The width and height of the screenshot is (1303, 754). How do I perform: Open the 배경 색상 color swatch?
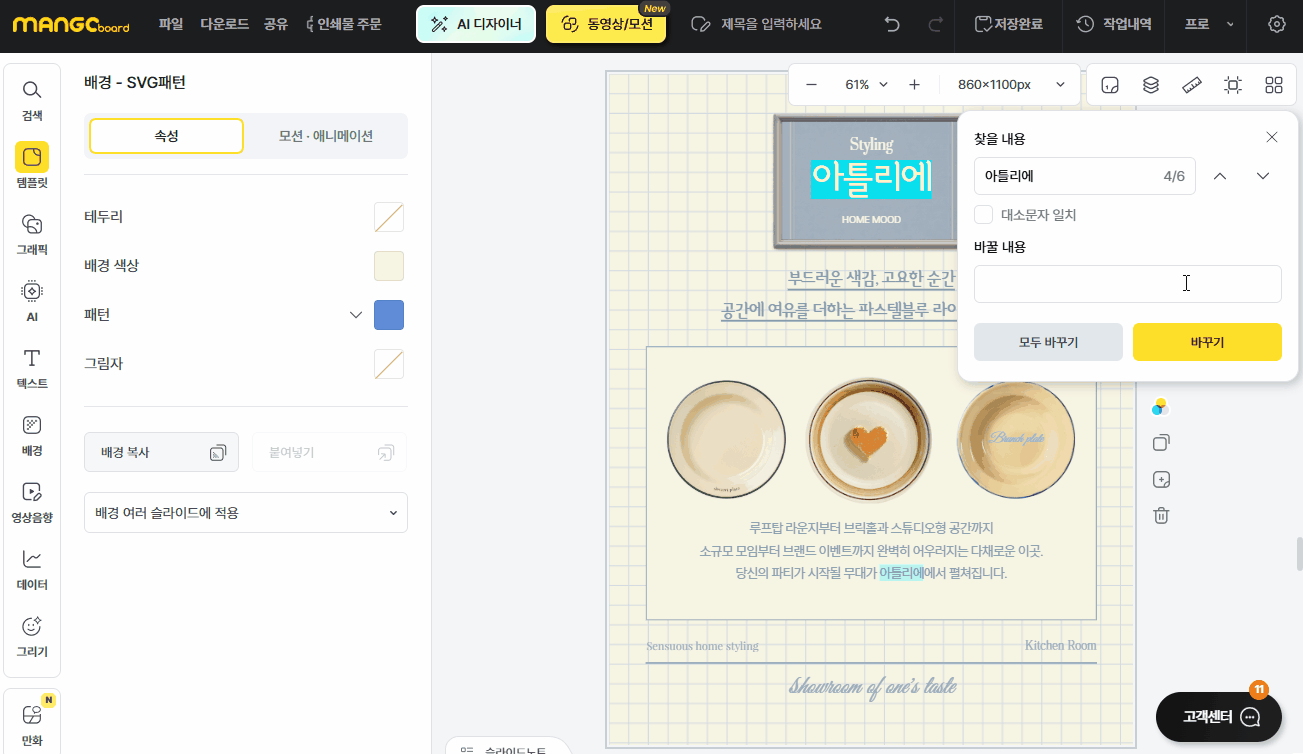coord(389,266)
